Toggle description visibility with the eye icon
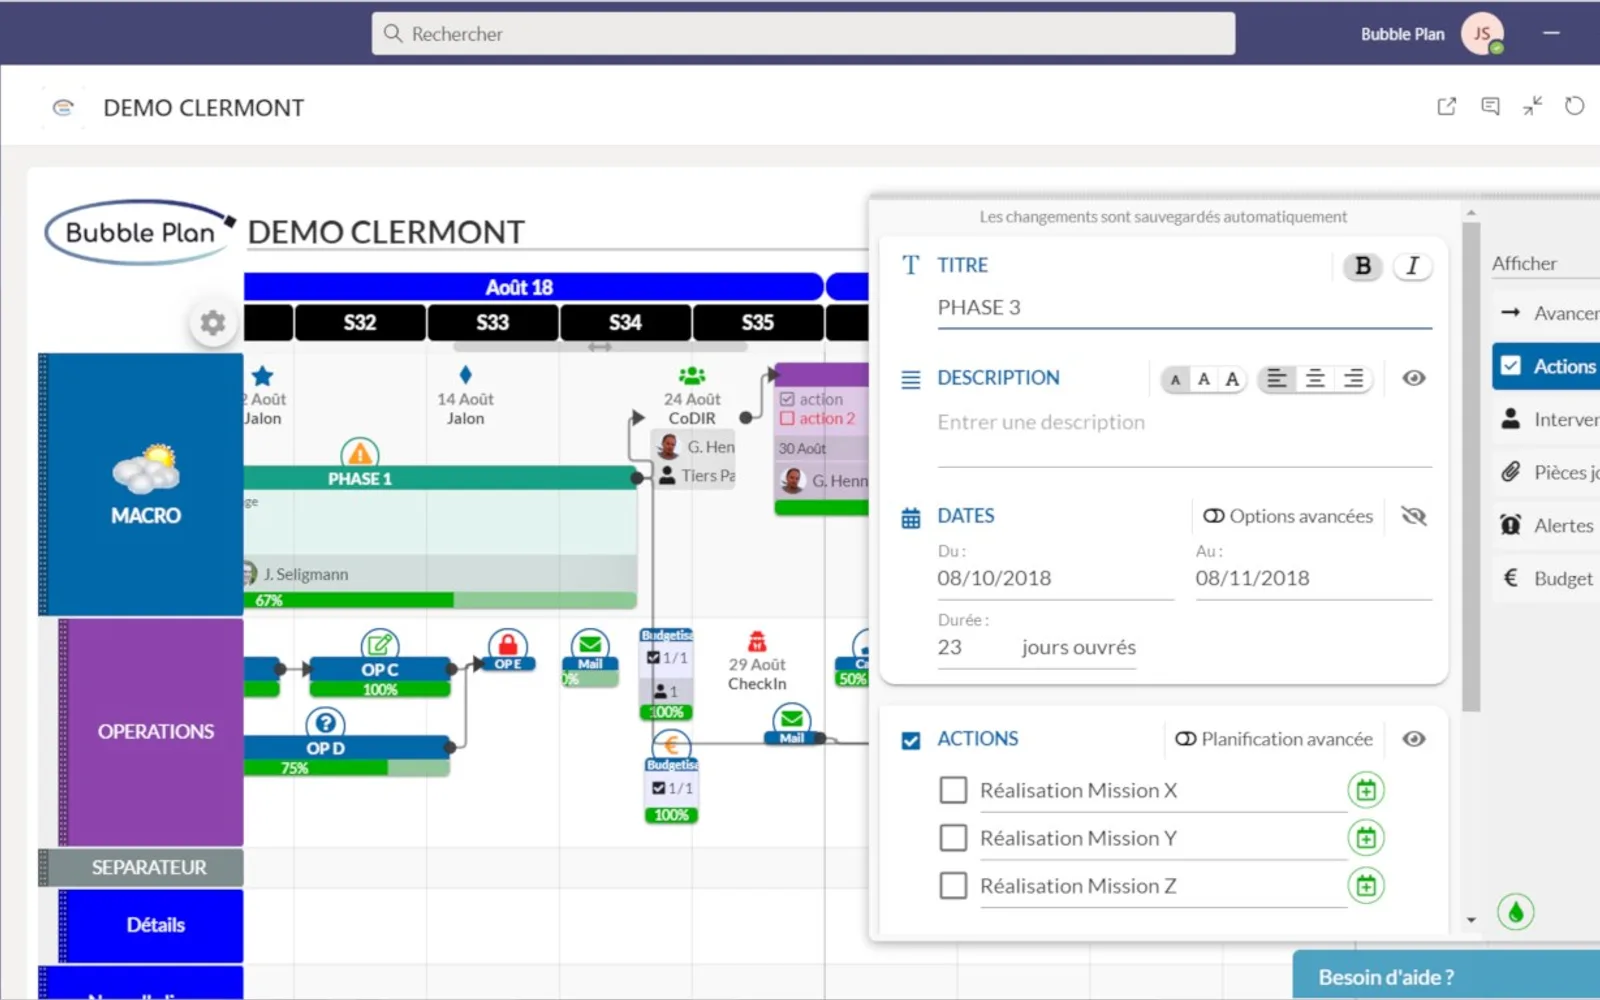The height and width of the screenshot is (1000, 1600). tap(1413, 378)
